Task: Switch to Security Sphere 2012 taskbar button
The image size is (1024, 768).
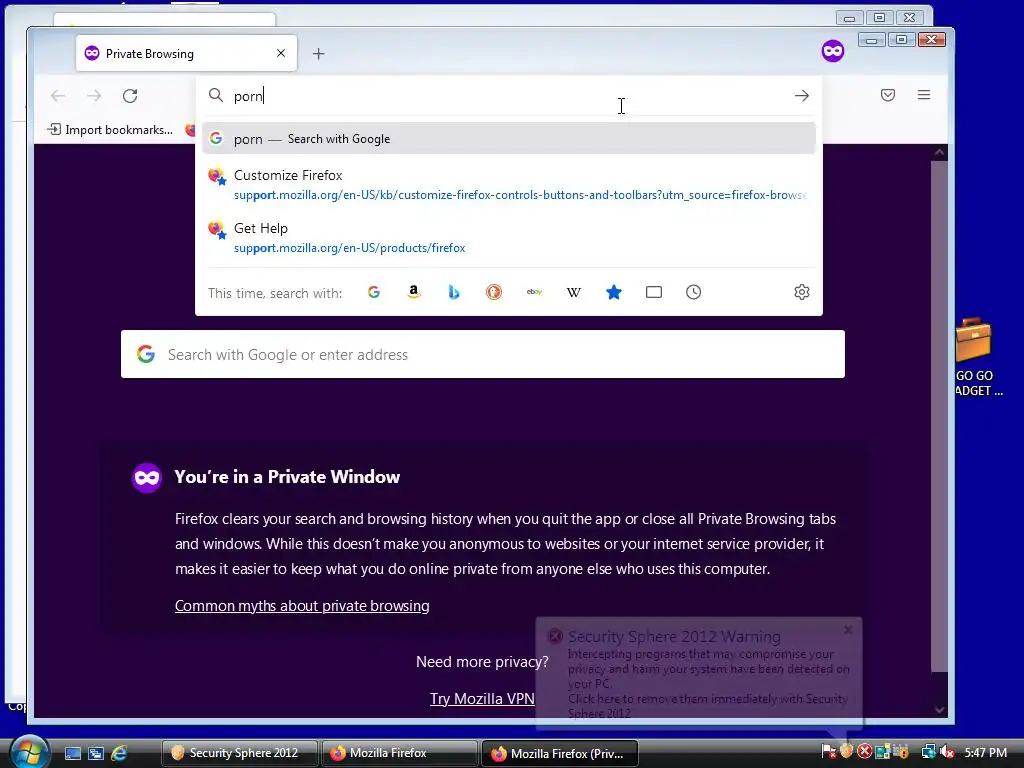Action: tap(239, 753)
